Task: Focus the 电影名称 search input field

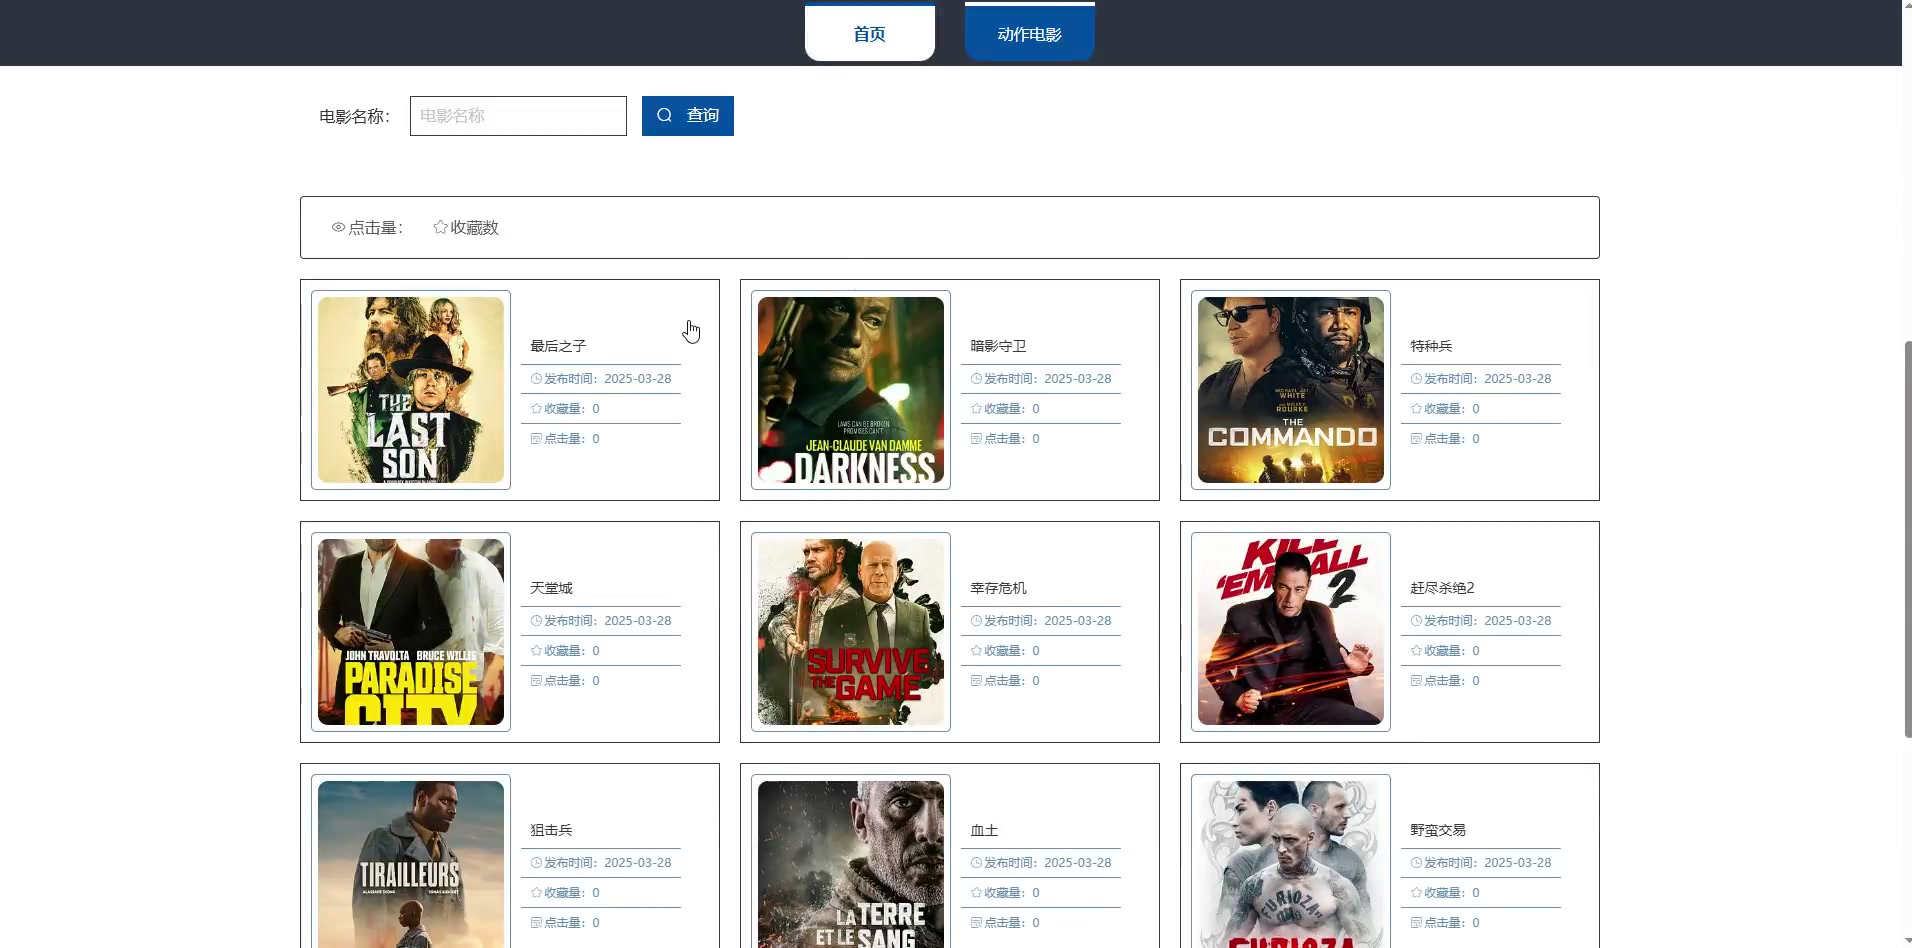Action: [518, 116]
